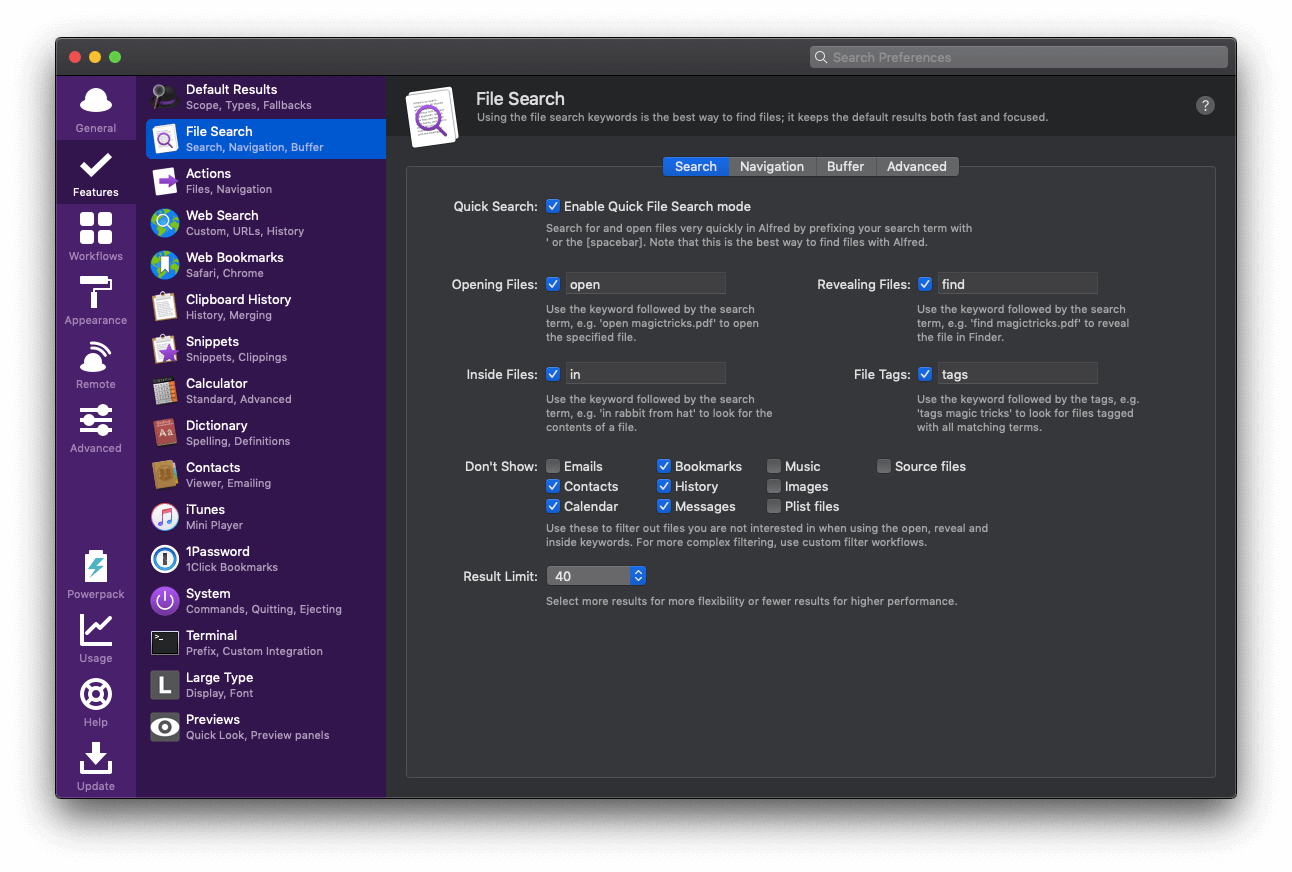Click inside the Search Preferences field

1018,57
